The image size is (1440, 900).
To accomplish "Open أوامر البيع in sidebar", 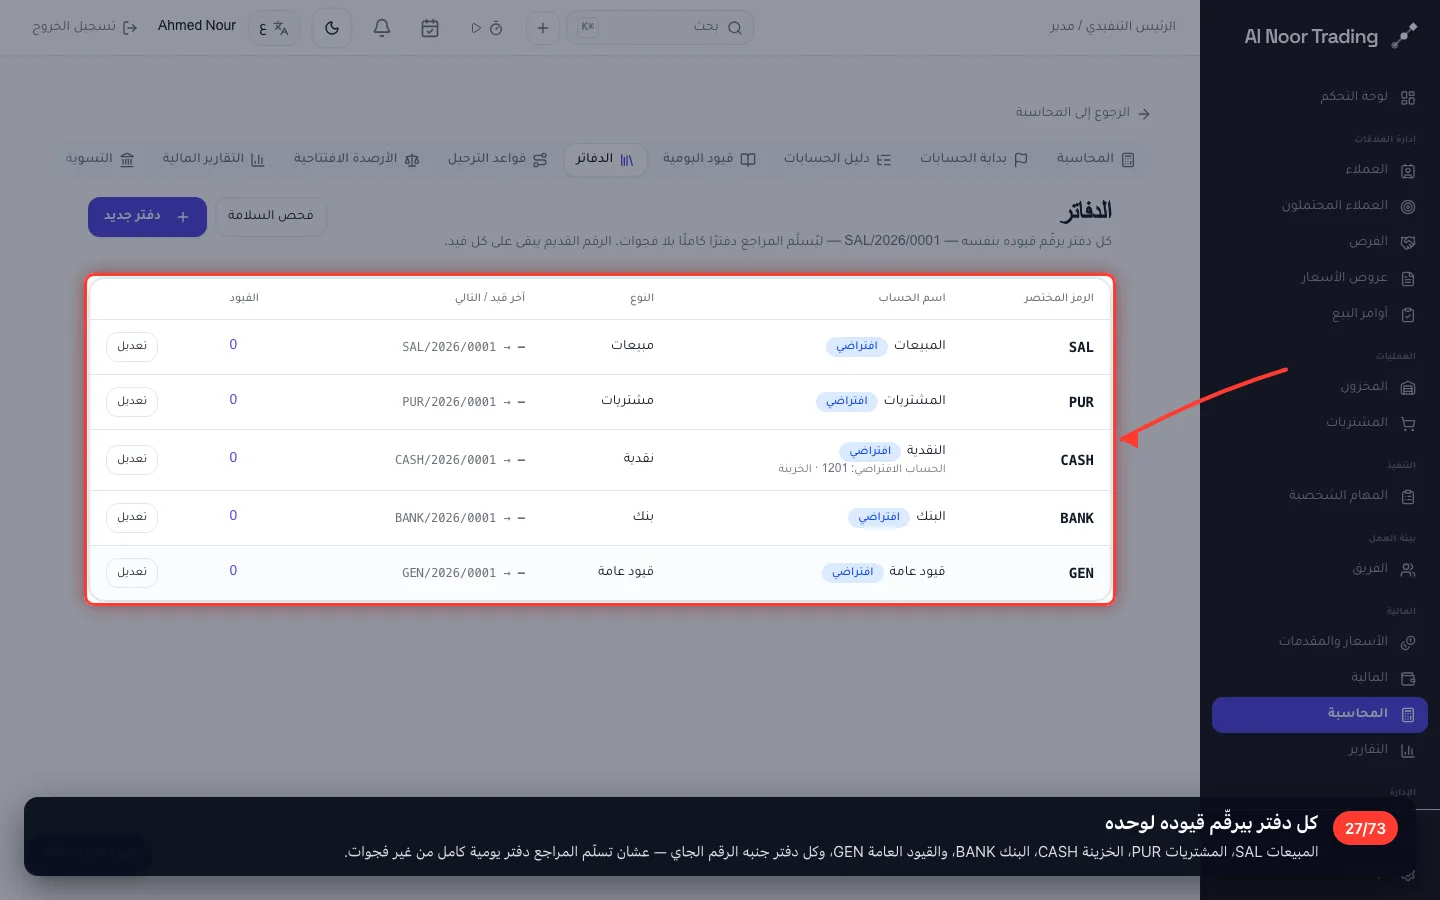I will 1320,314.
